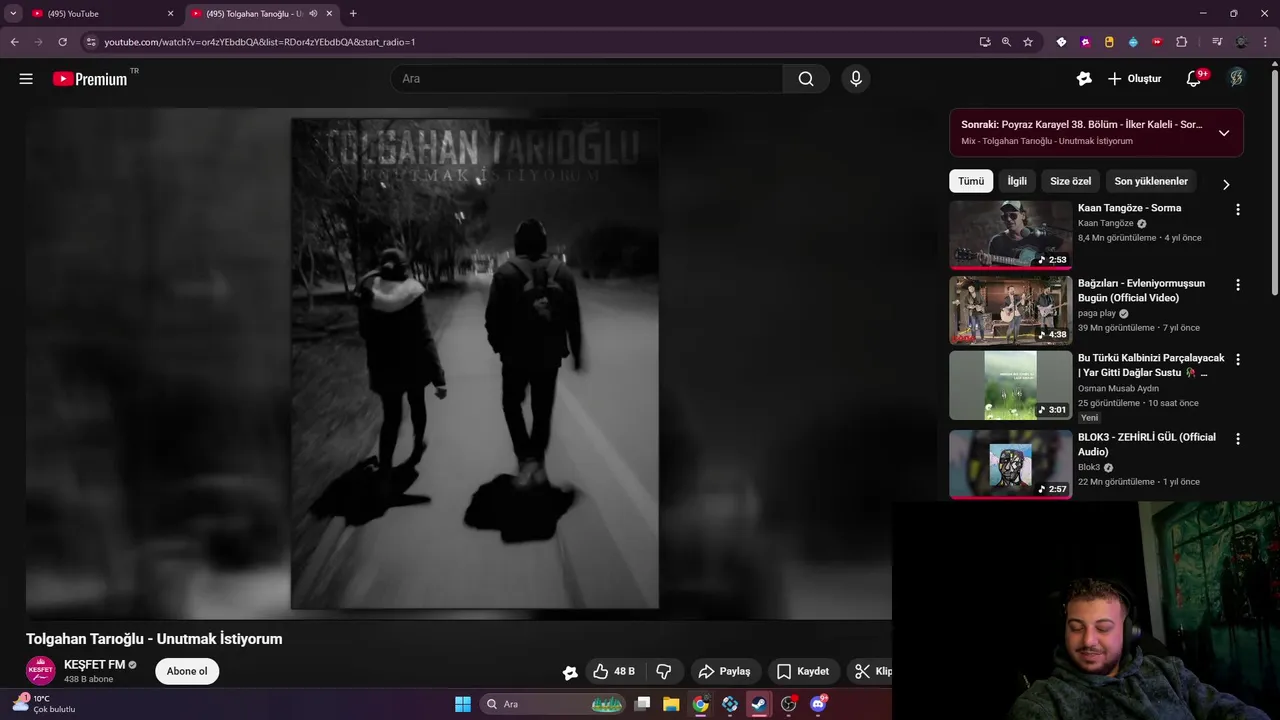
Task: Dislike the video with thumbs down
Action: pos(663,671)
